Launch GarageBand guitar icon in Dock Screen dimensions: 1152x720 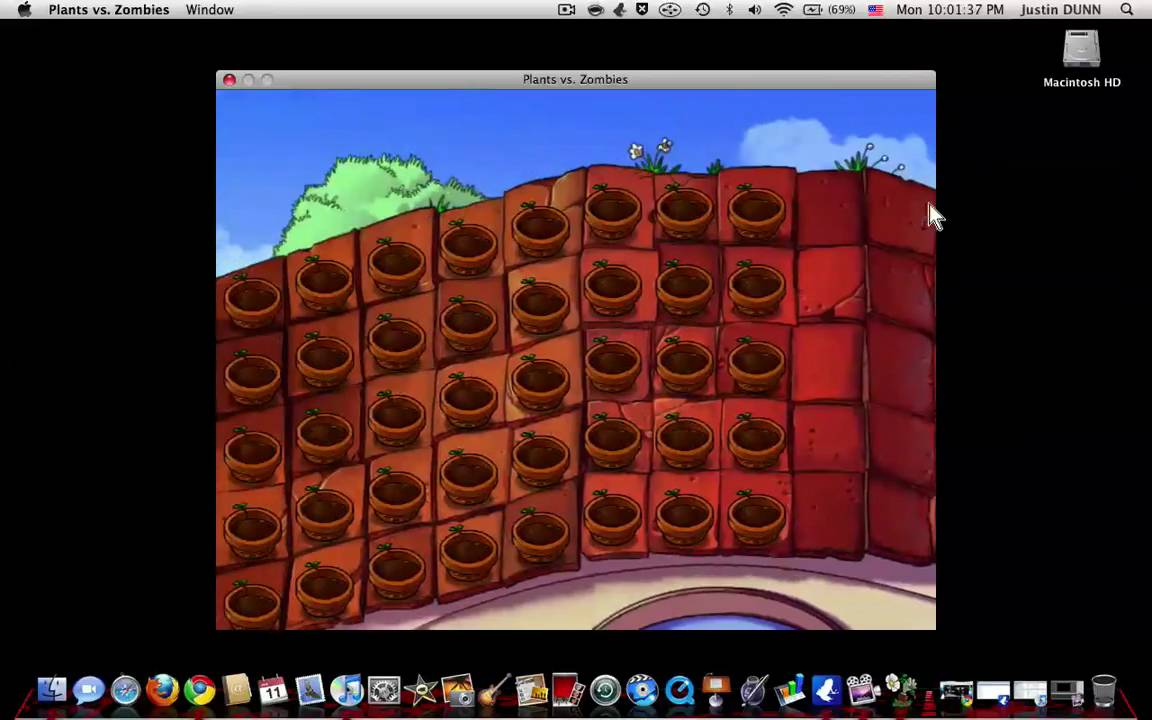pos(494,691)
